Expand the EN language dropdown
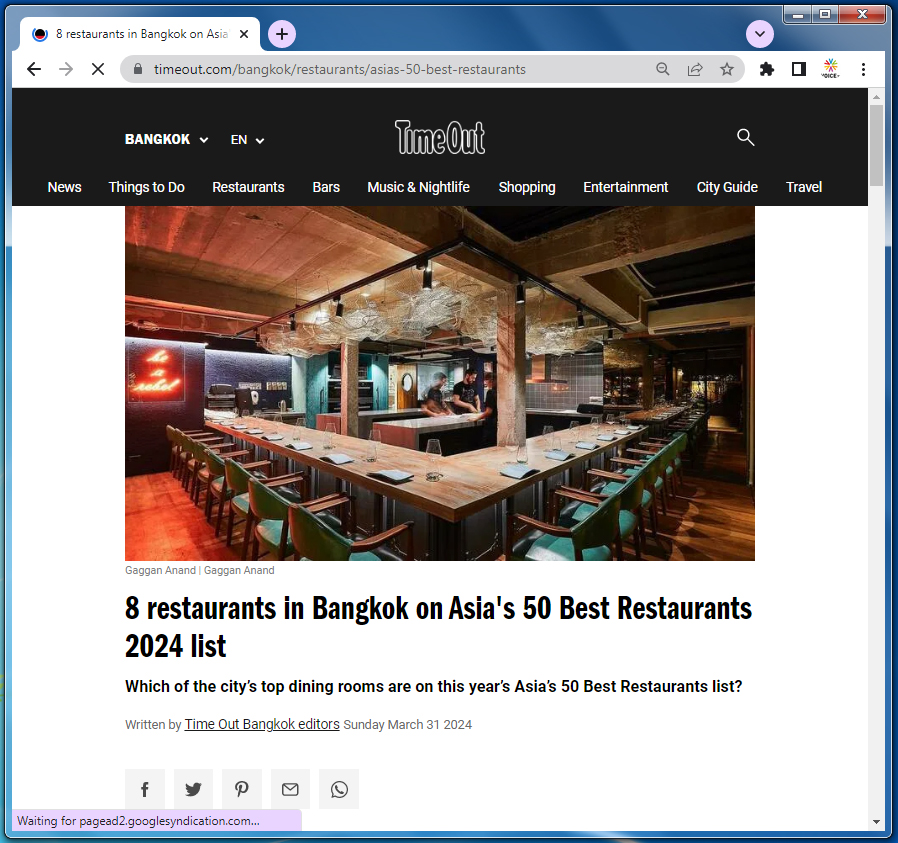 point(247,140)
